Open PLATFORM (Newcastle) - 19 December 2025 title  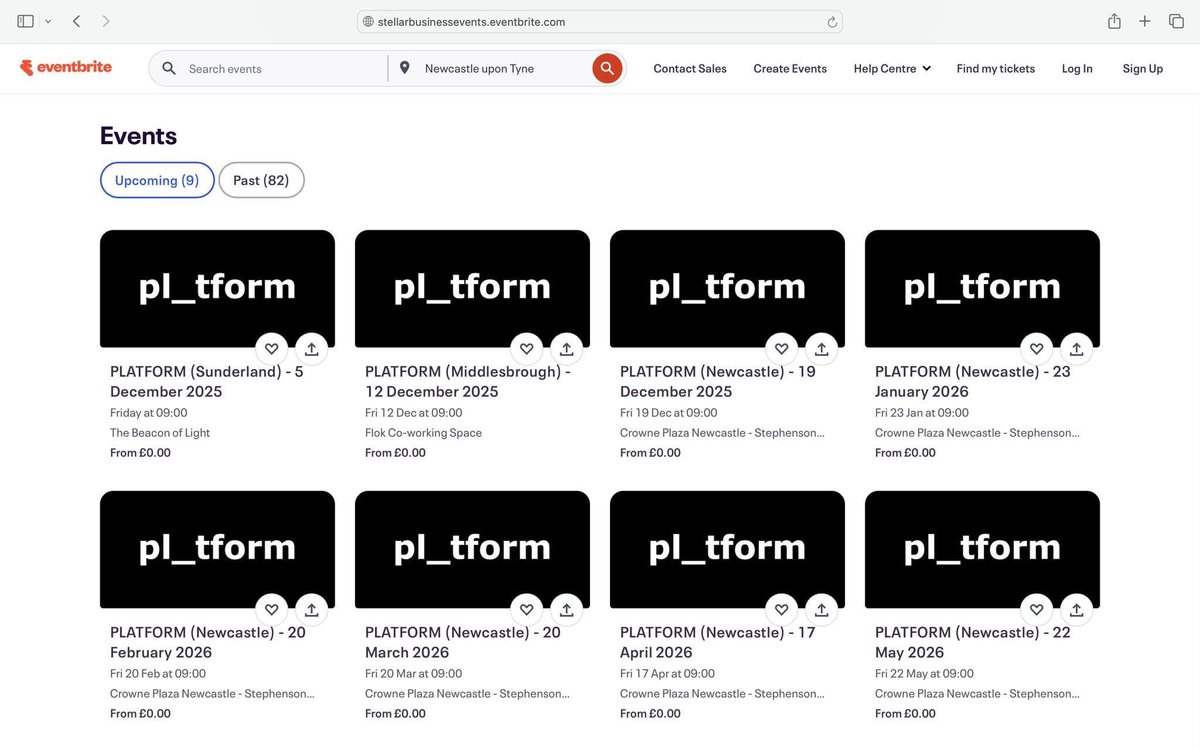point(718,381)
